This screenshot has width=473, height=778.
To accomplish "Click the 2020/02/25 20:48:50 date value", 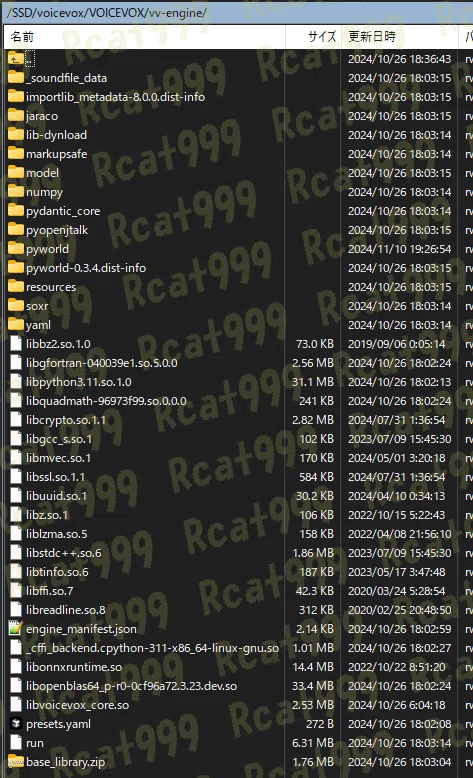I will pyautogui.click(x=400, y=610).
